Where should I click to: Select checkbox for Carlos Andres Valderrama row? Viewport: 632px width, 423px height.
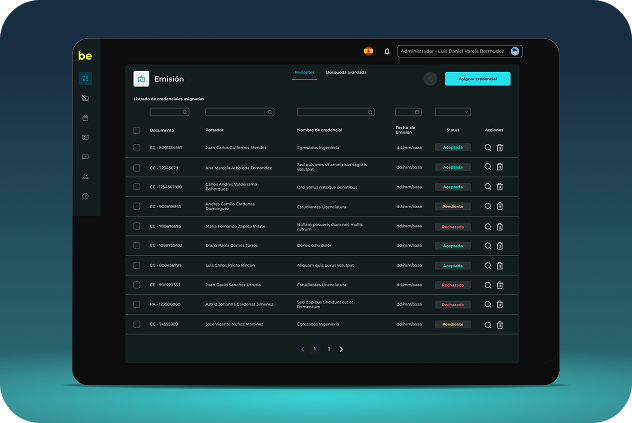pos(137,187)
